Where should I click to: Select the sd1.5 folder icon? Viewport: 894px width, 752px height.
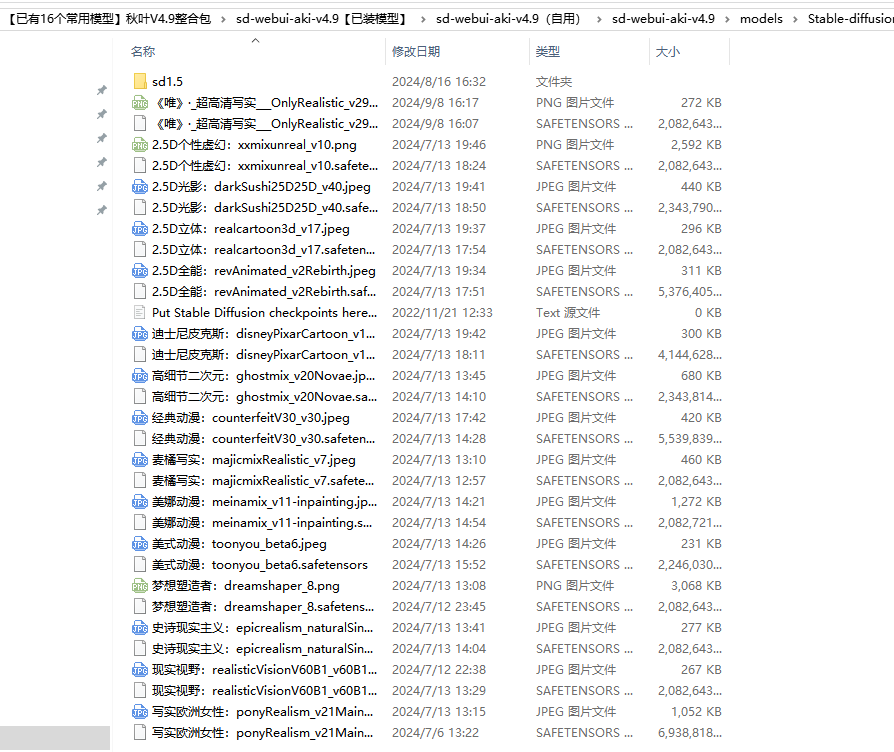click(x=140, y=82)
